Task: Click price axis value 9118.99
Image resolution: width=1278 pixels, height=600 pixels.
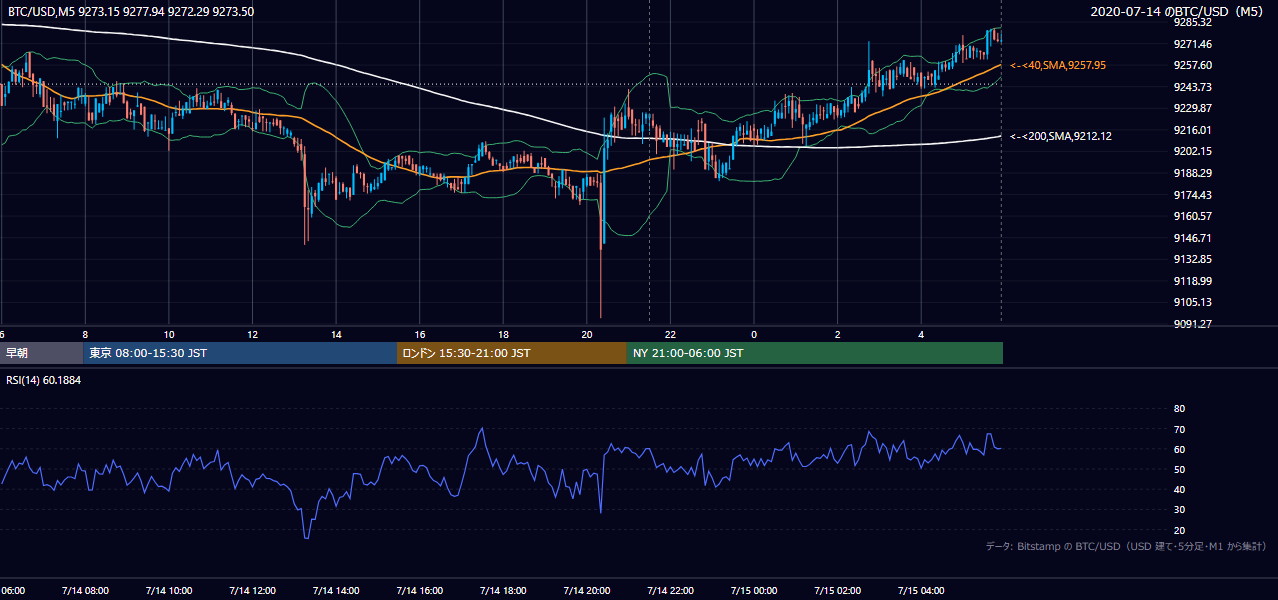Action: point(1193,281)
